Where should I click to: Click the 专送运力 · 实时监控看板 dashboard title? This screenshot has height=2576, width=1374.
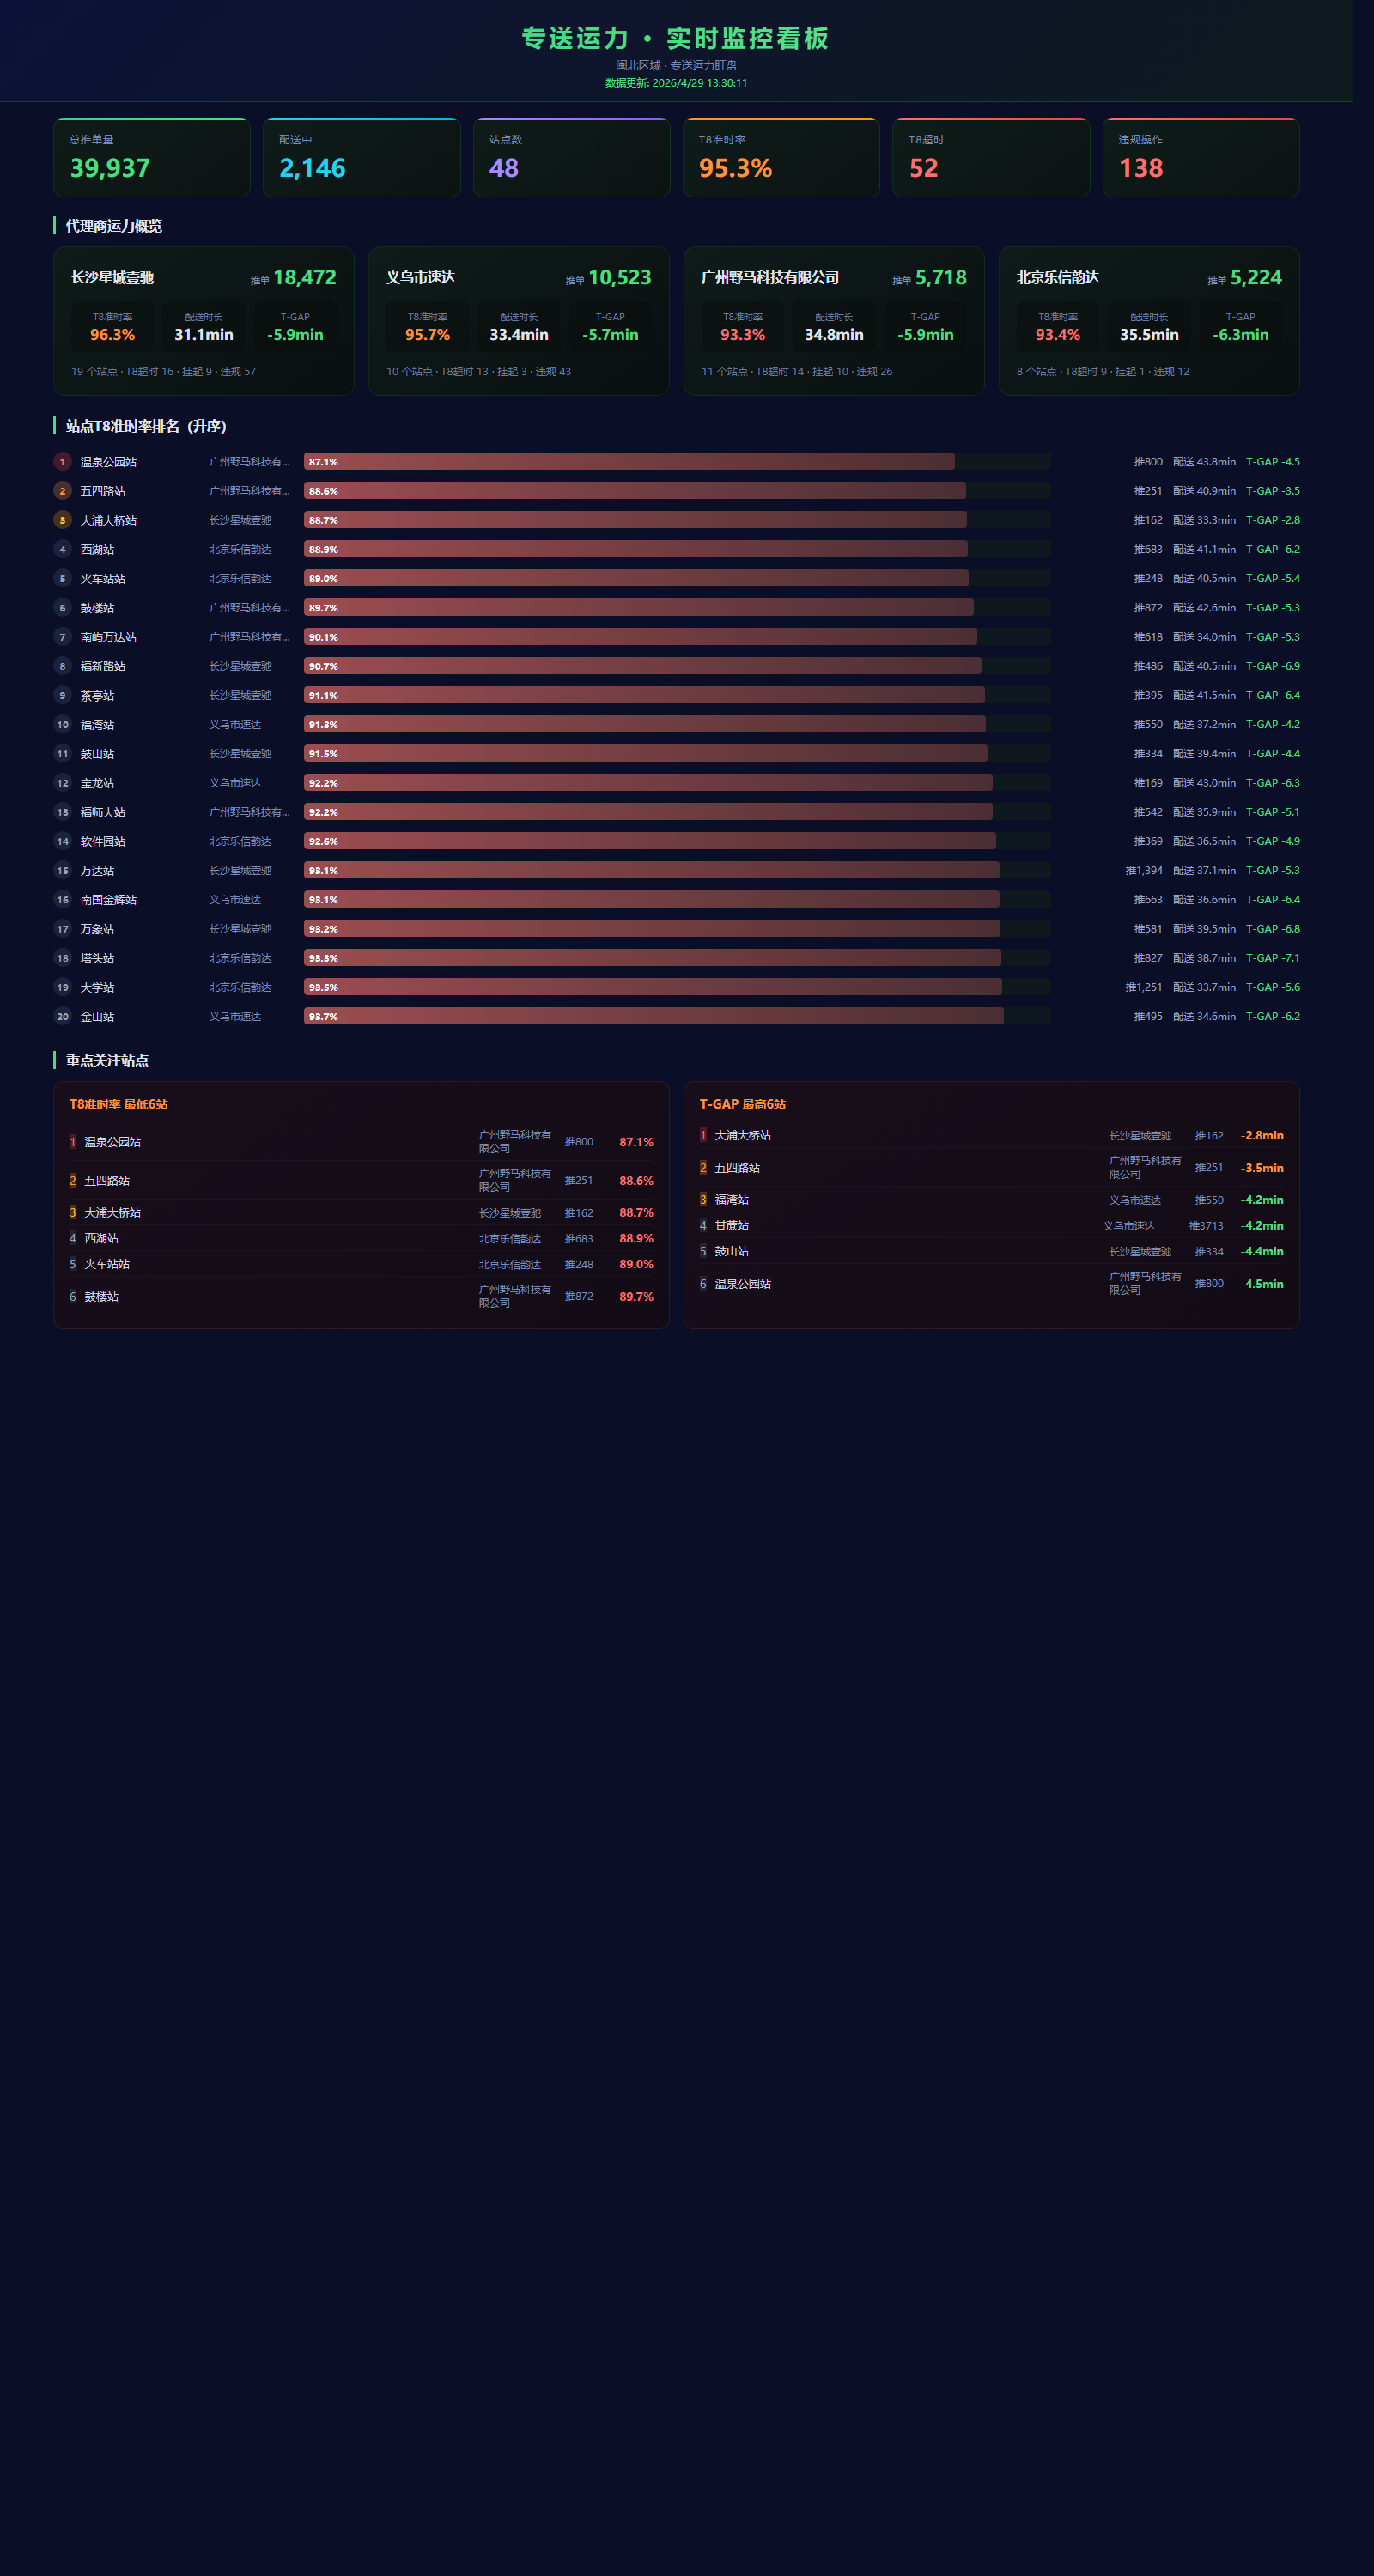(x=676, y=38)
